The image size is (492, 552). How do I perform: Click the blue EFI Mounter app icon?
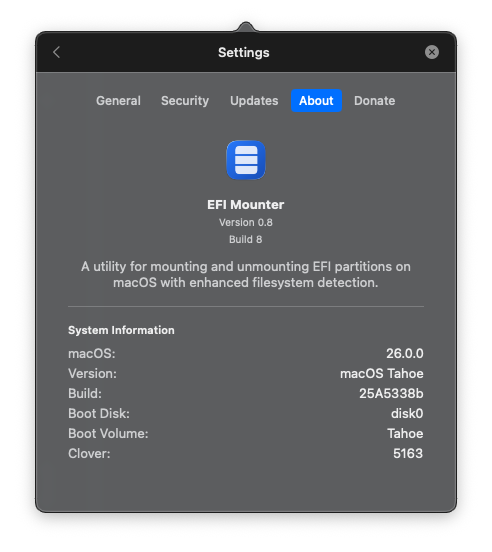point(246,160)
